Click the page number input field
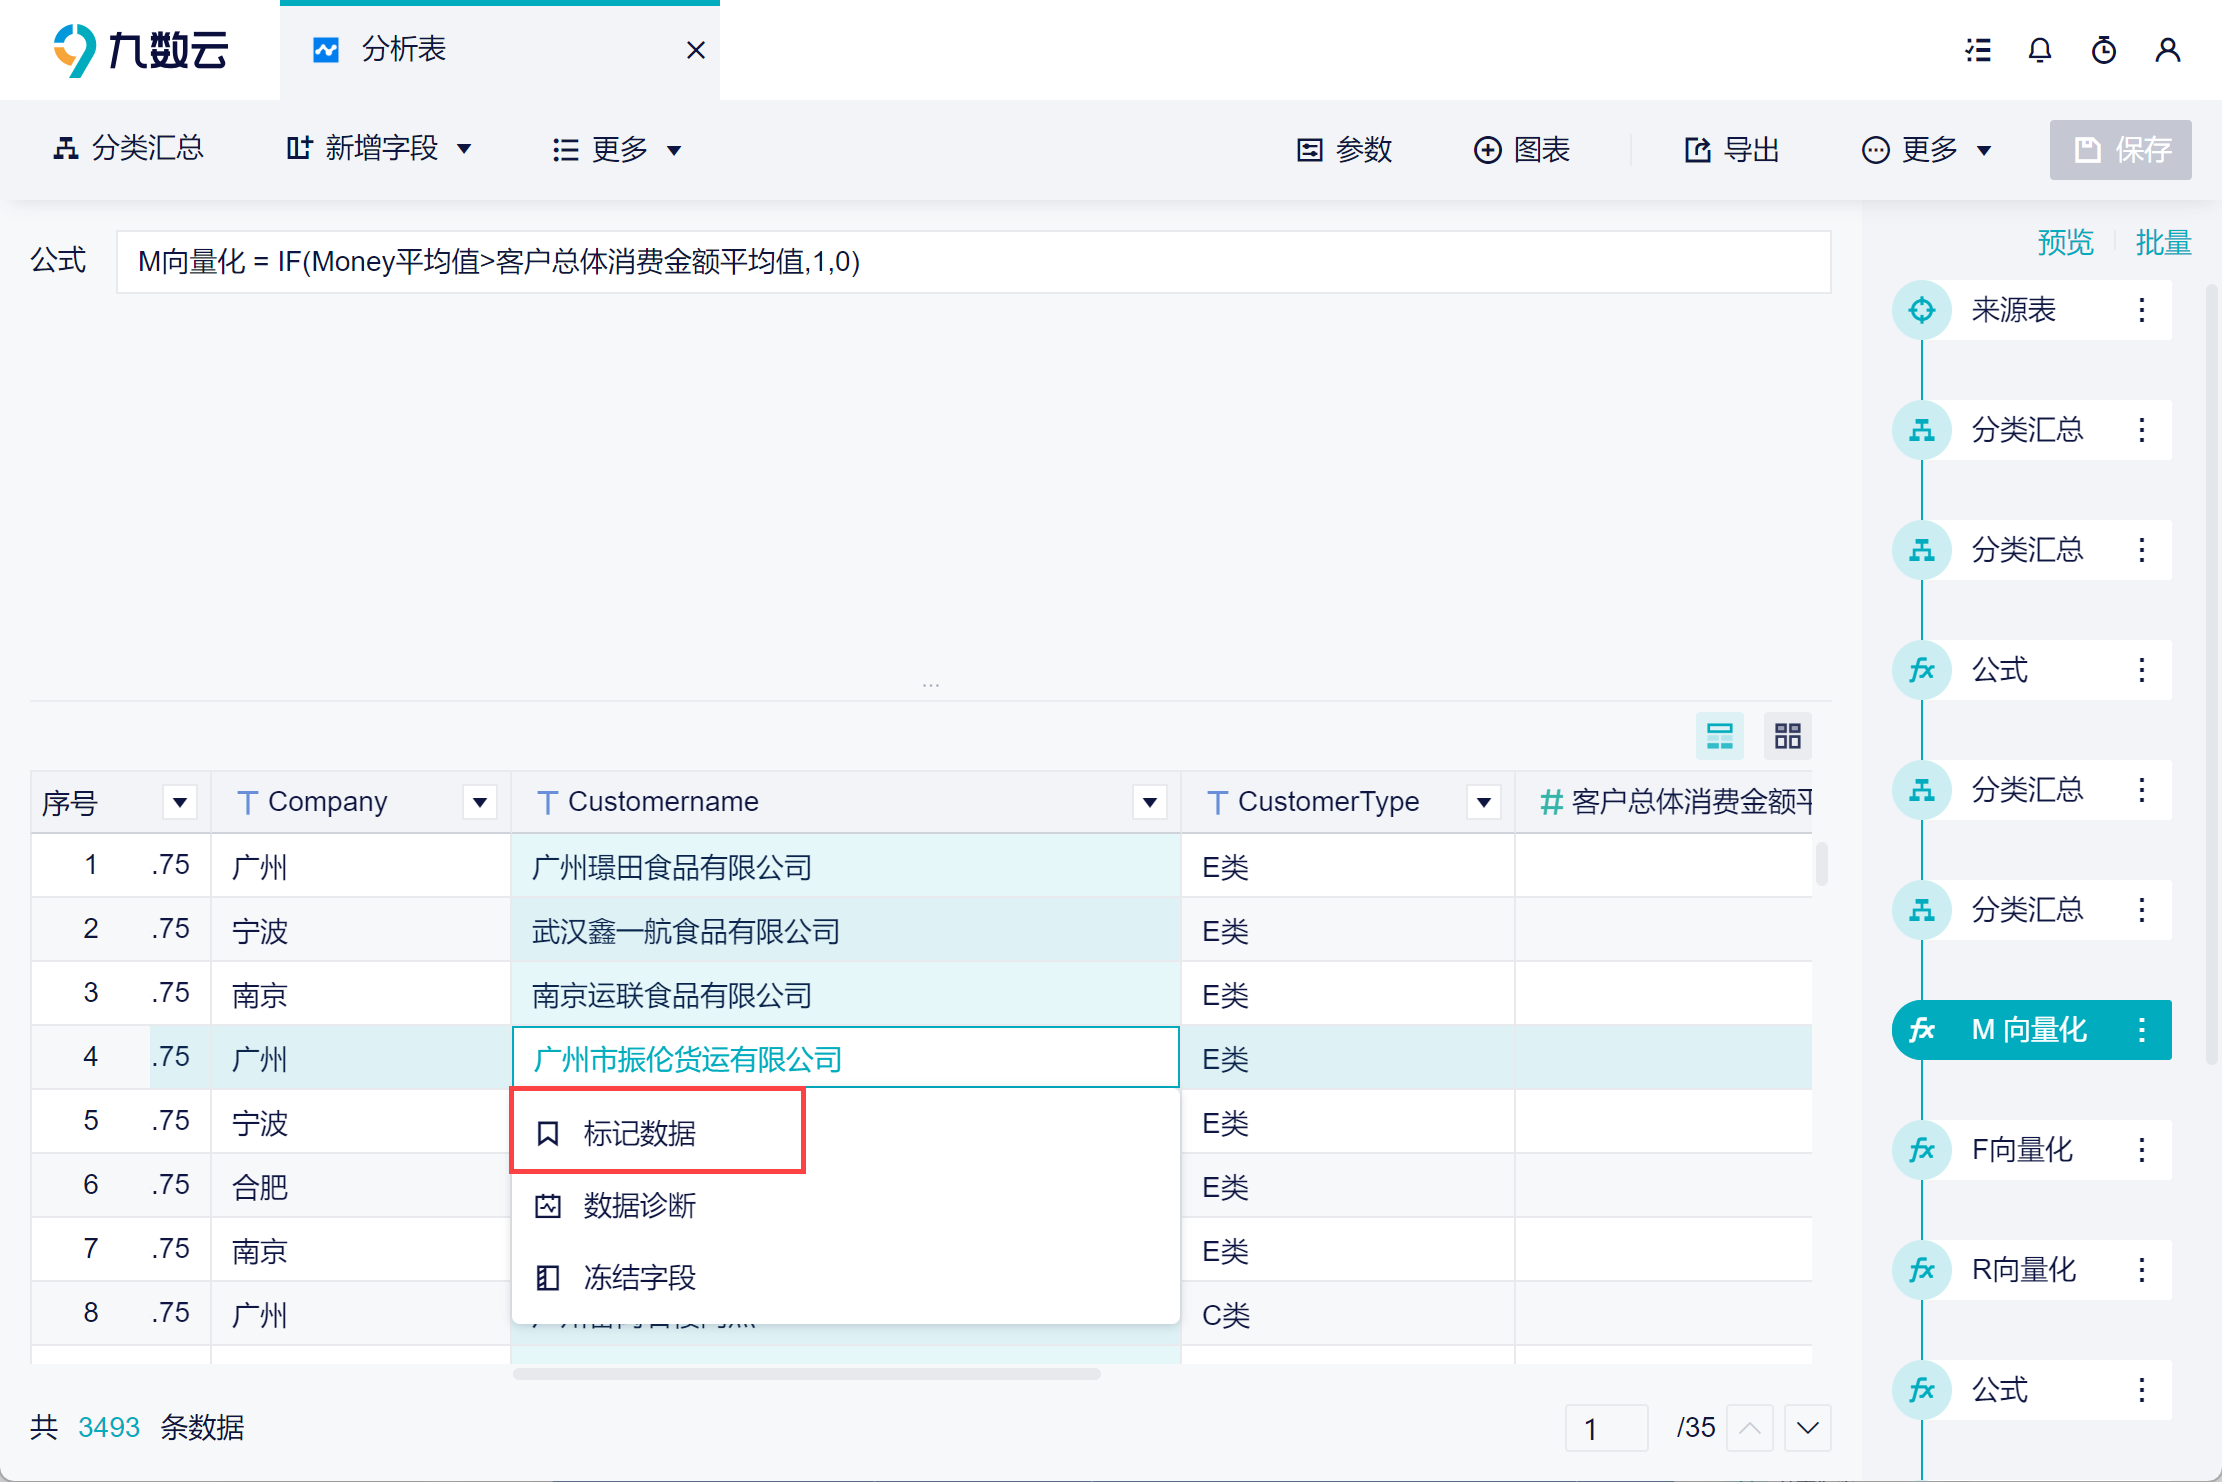2222x1482 pixels. pos(1606,1428)
